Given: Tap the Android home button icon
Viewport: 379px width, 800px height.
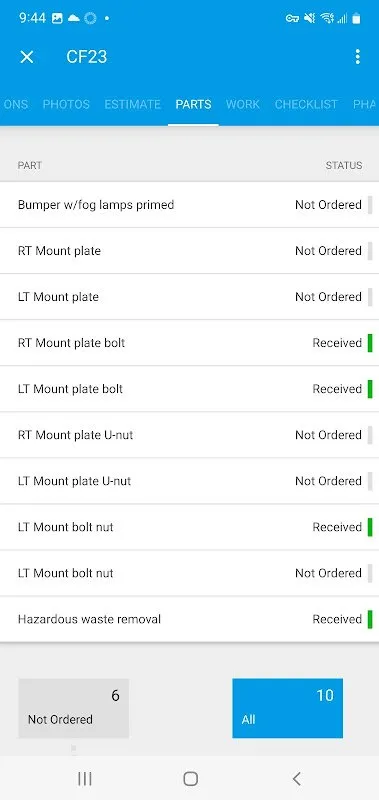Looking at the screenshot, I should pos(190,779).
